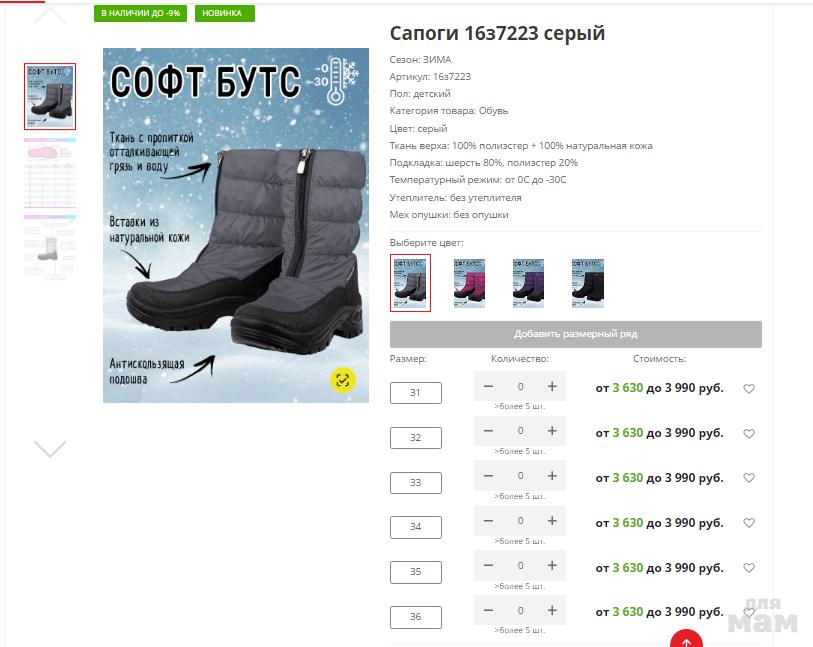Screen dimensions: 813x647
Task: Increase quantity for size 31 with plus
Action: click(552, 386)
